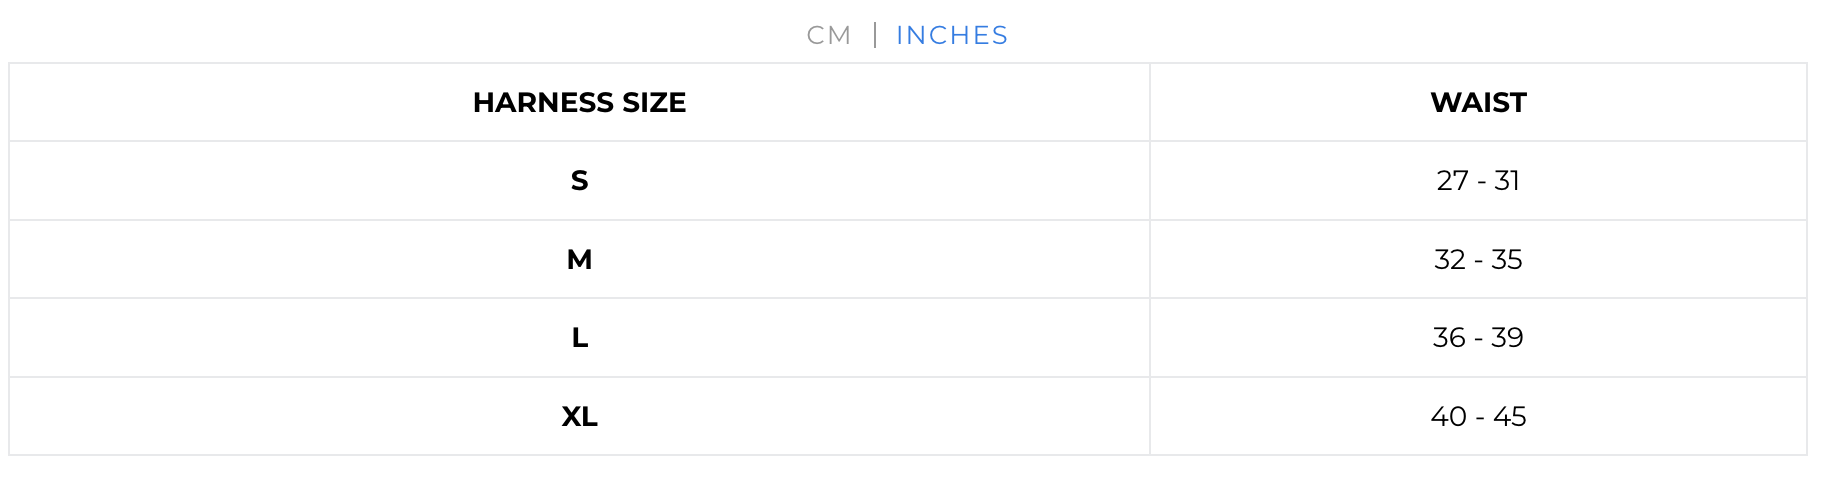Image resolution: width=1826 pixels, height=498 pixels.
Task: Click the WAIST column header
Action: click(x=1478, y=102)
